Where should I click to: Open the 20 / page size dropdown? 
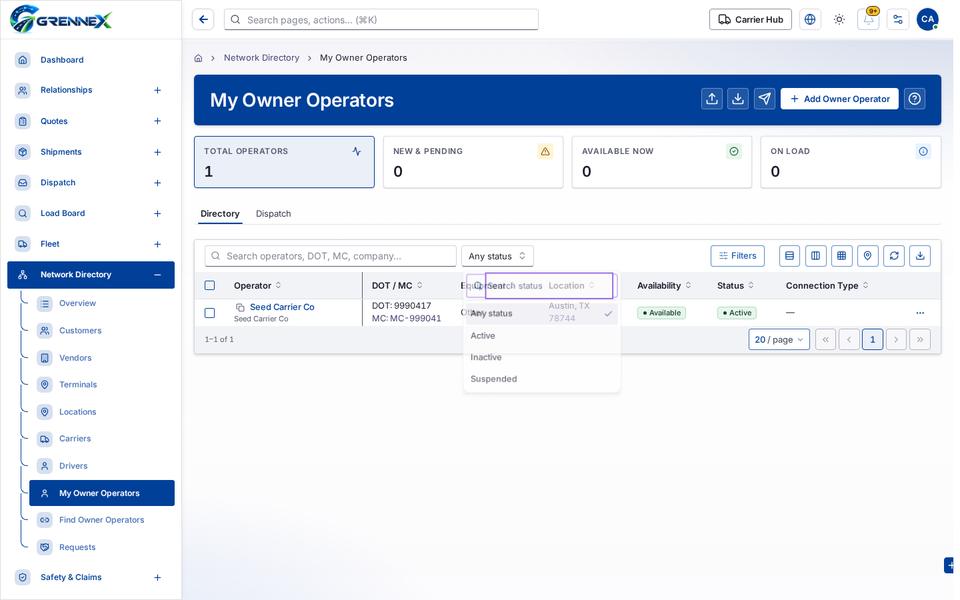pos(779,339)
